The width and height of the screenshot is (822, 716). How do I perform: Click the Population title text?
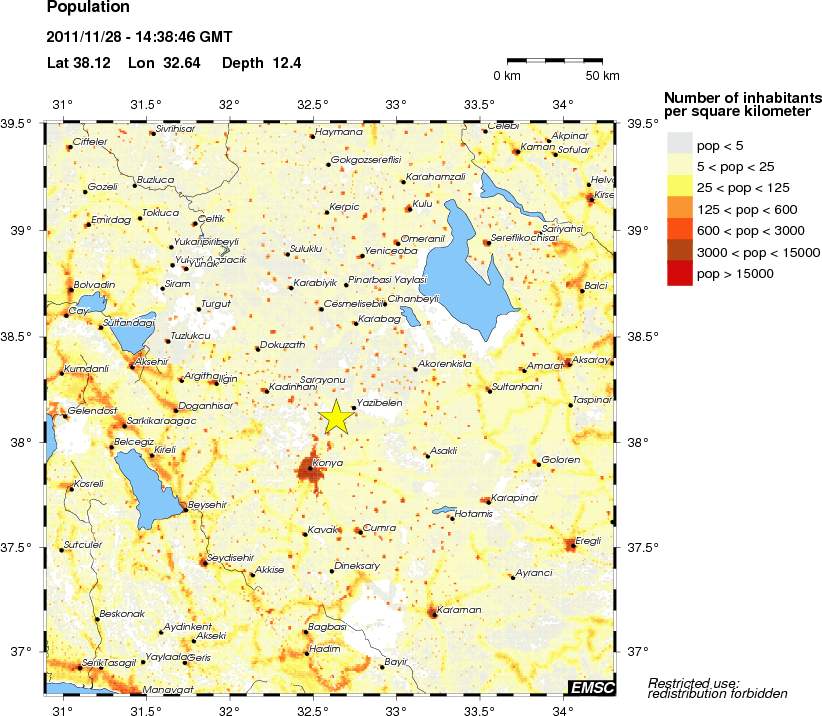tap(88, 8)
